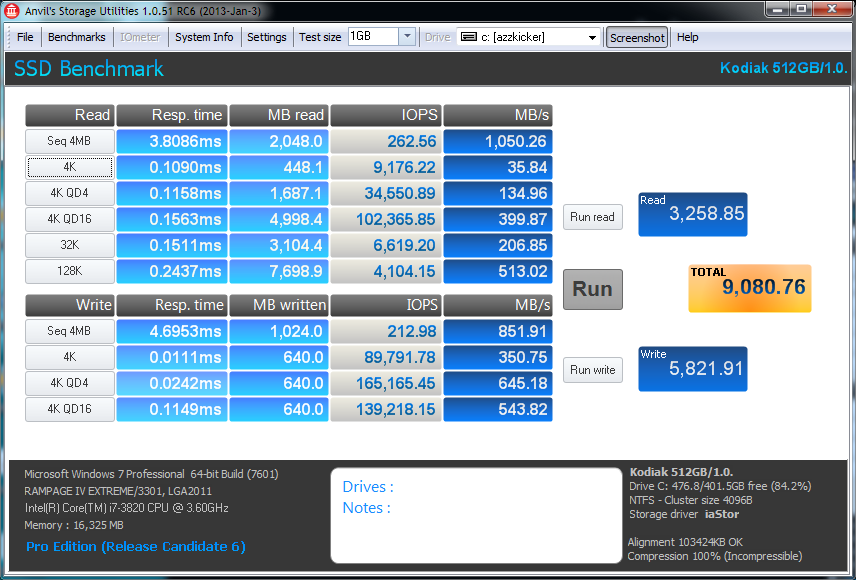
Task: Click the 1,050.26 MB/s read value
Action: 498,141
